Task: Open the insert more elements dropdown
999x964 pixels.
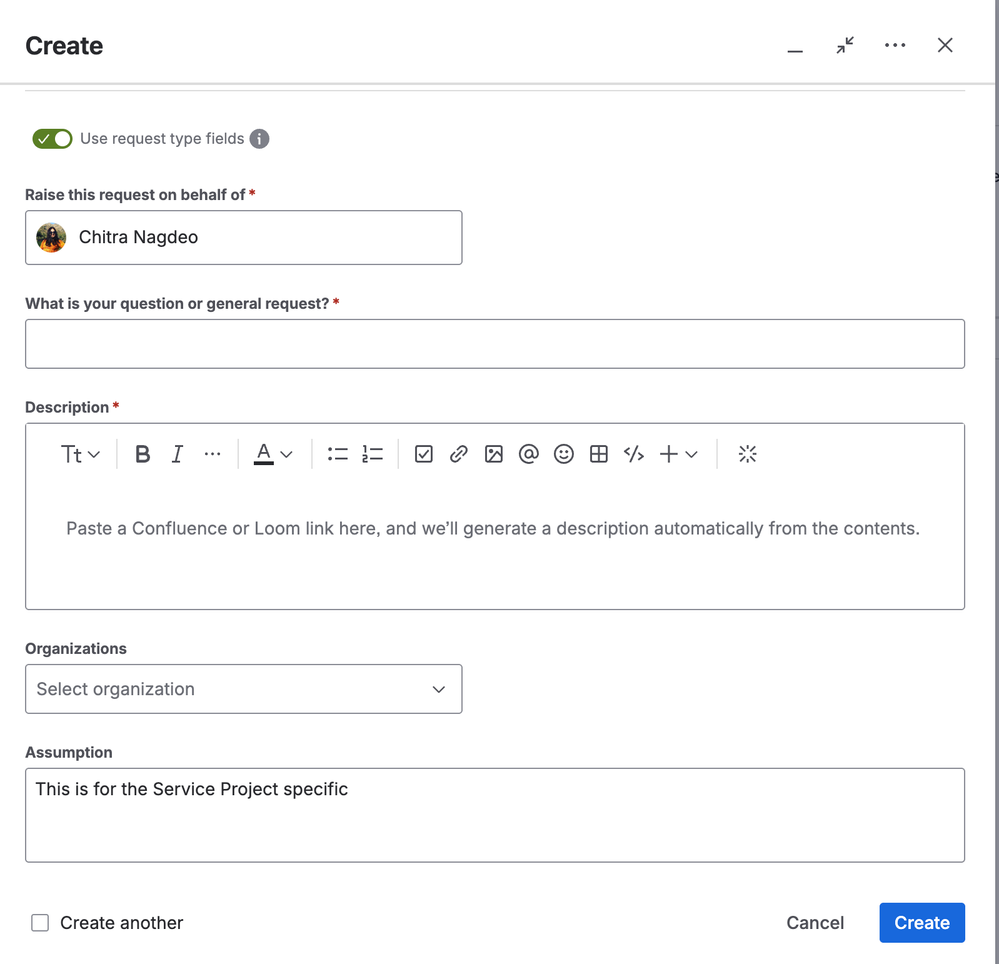Action: 678,454
